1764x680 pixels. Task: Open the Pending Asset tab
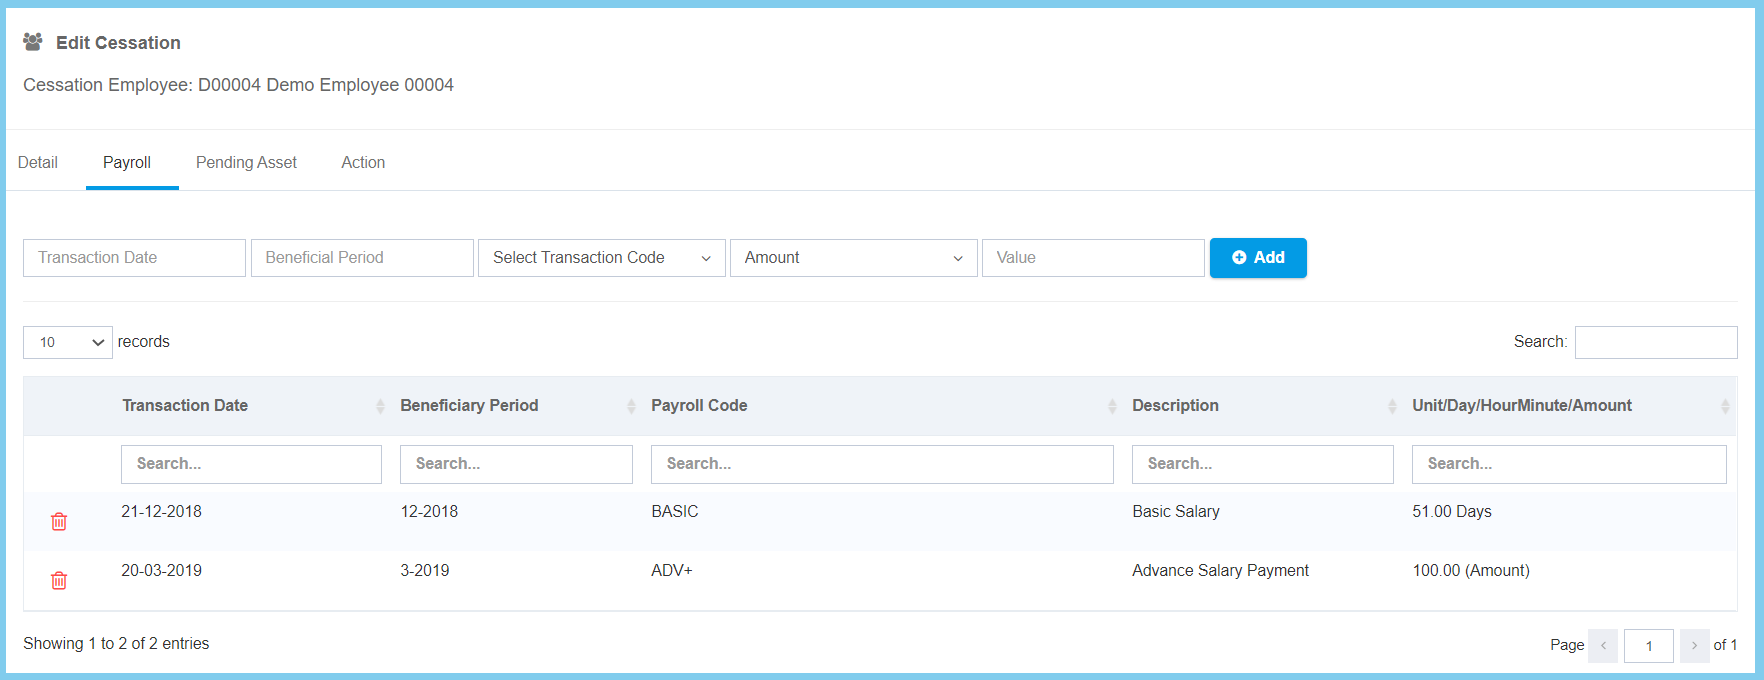tap(246, 162)
